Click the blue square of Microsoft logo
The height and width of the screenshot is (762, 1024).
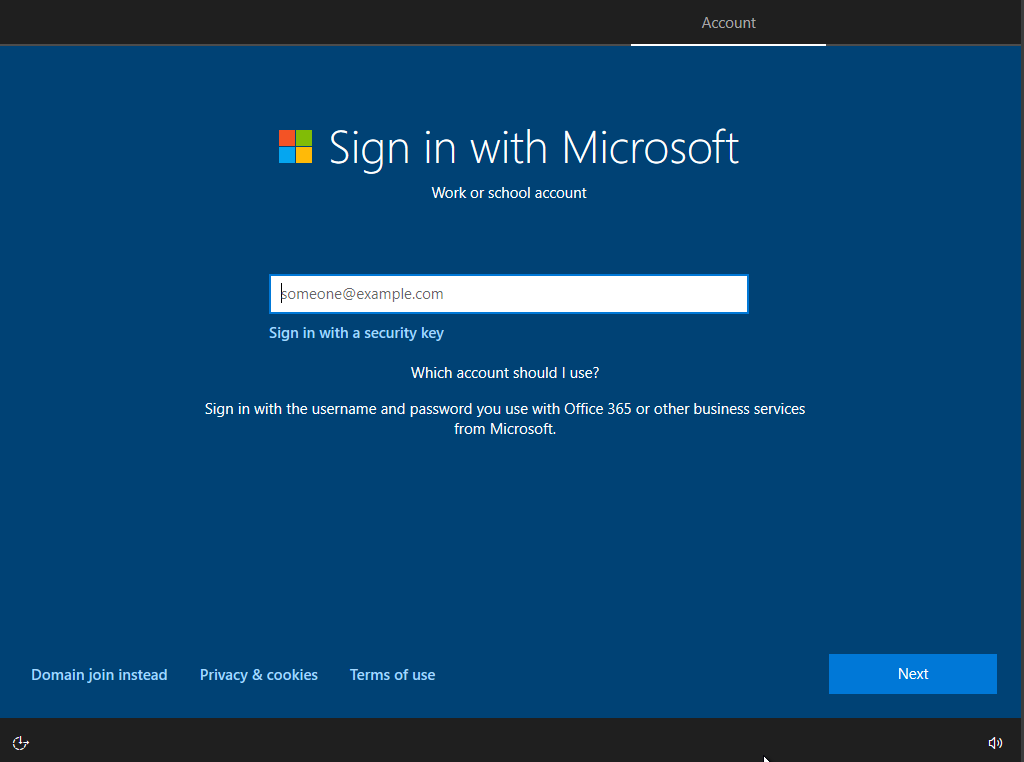tap(287, 155)
